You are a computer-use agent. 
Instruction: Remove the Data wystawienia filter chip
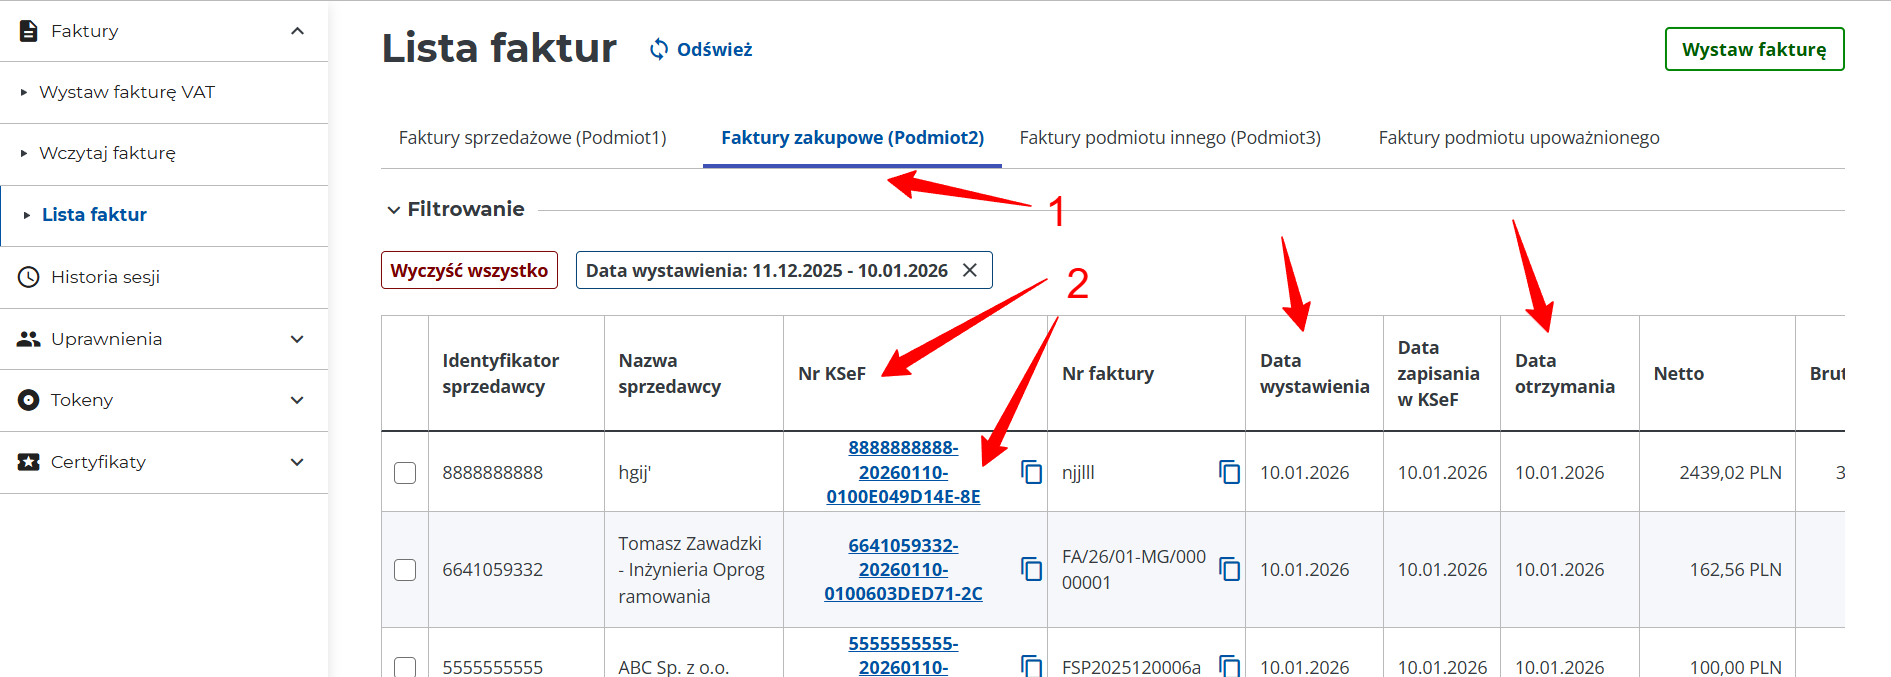pyautogui.click(x=969, y=270)
